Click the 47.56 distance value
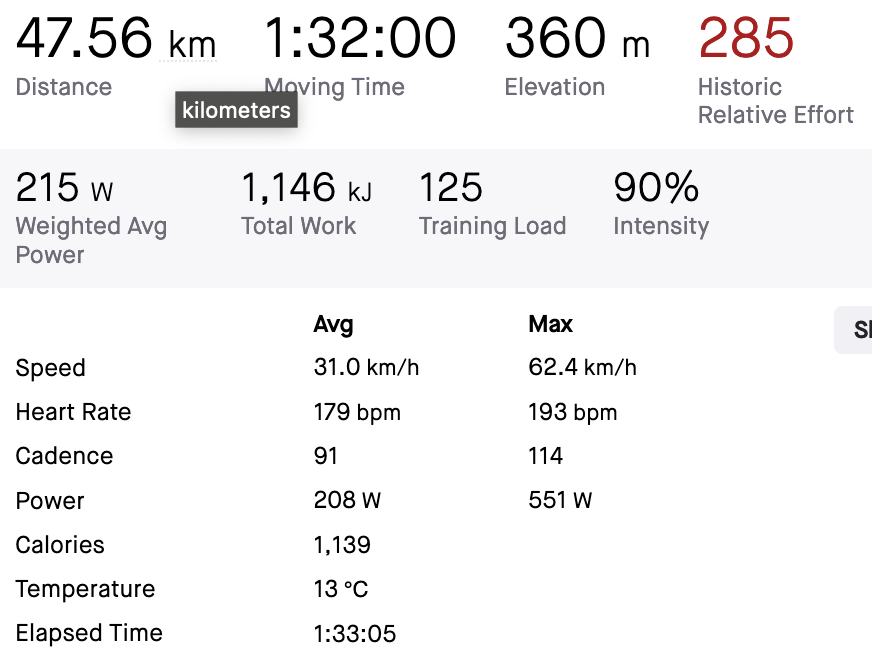 [x=84, y=39]
